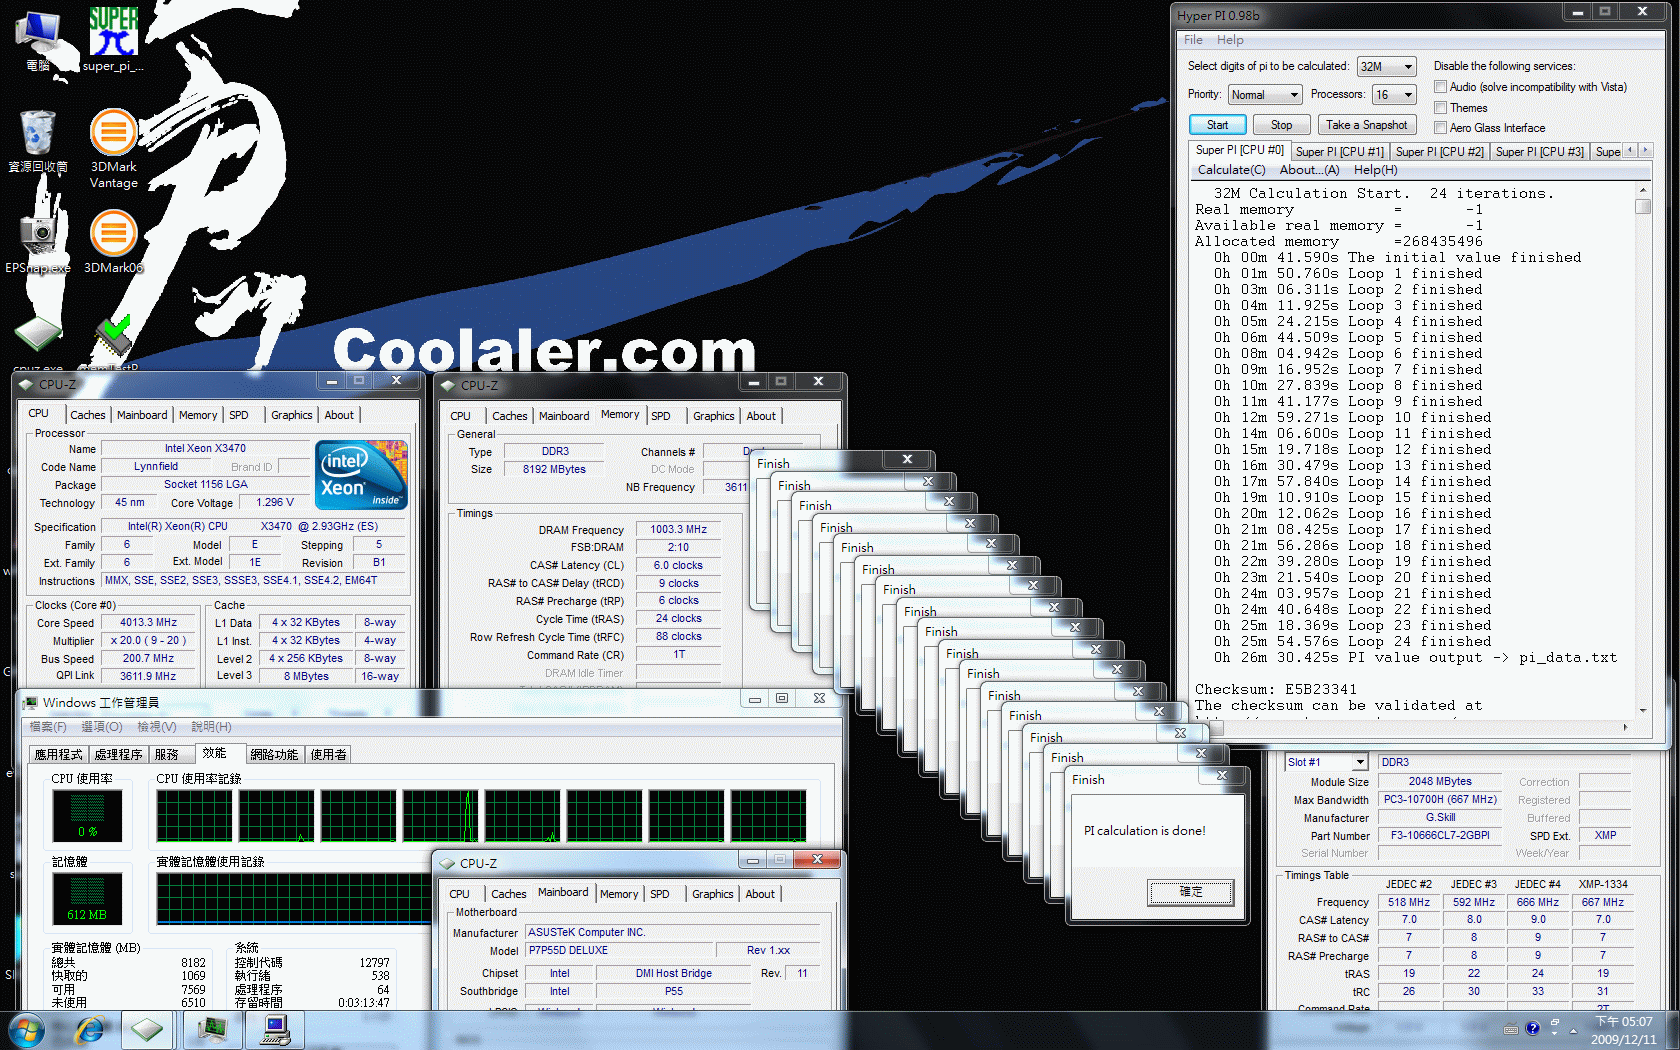The image size is (1680, 1050).
Task: Open 網路功能 tab in Task Manager
Action: point(274,755)
